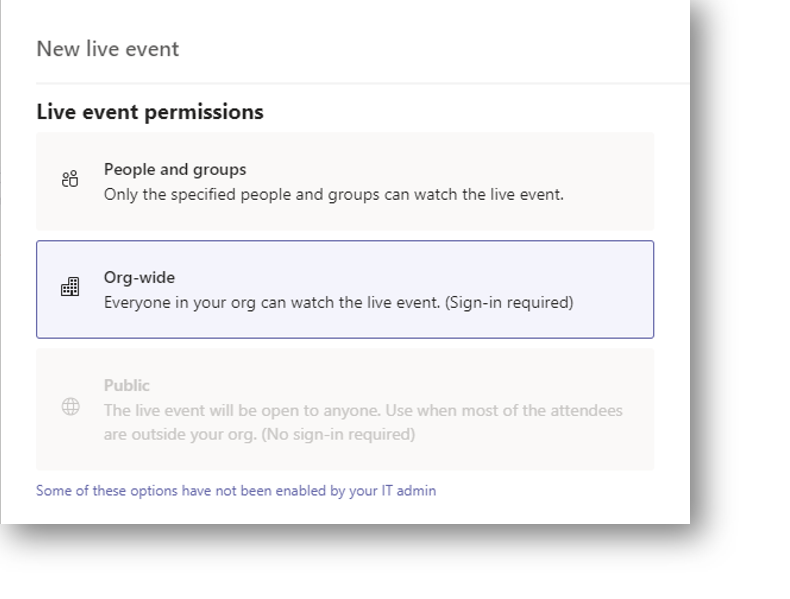Click the "Live event permissions" heading
The height and width of the screenshot is (599, 790).
pos(150,112)
